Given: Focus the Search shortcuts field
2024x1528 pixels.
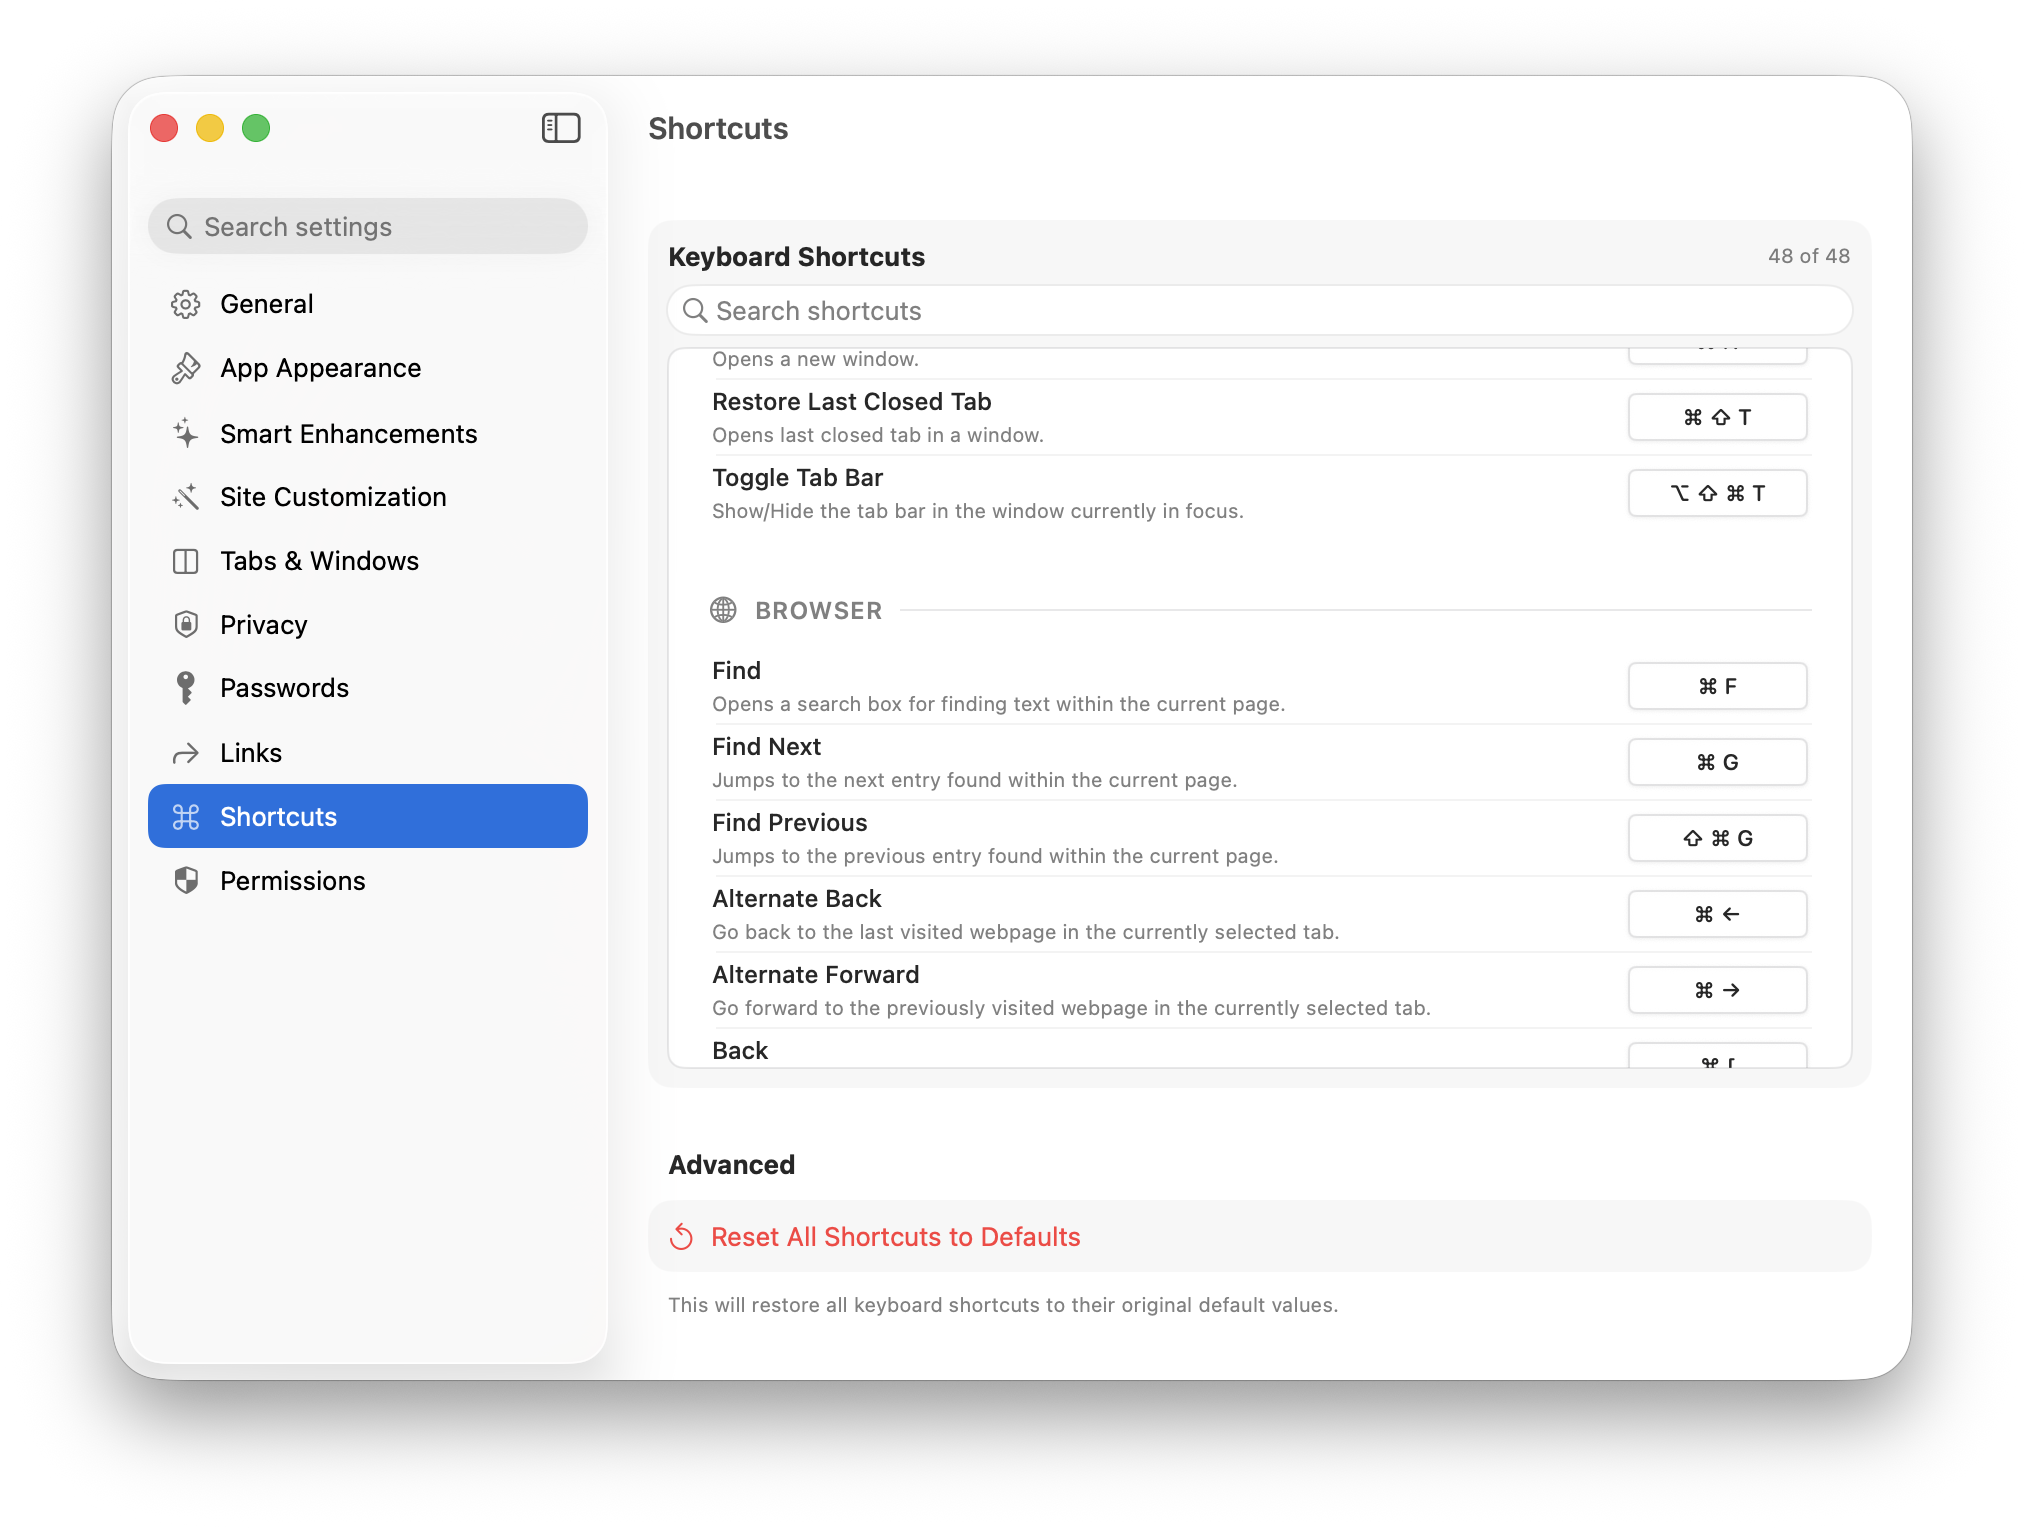Looking at the screenshot, I should coord(1260,311).
